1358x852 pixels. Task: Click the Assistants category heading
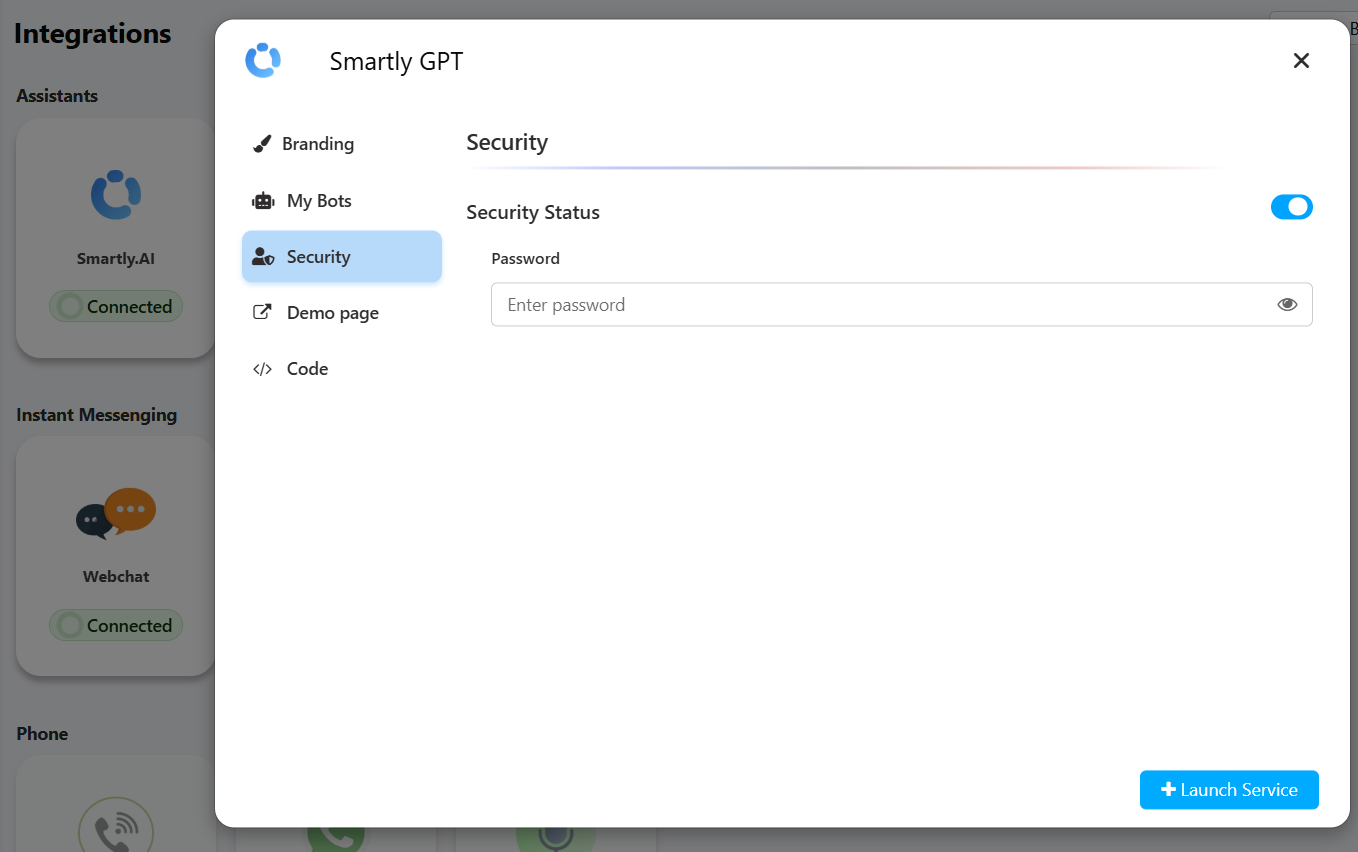point(57,96)
